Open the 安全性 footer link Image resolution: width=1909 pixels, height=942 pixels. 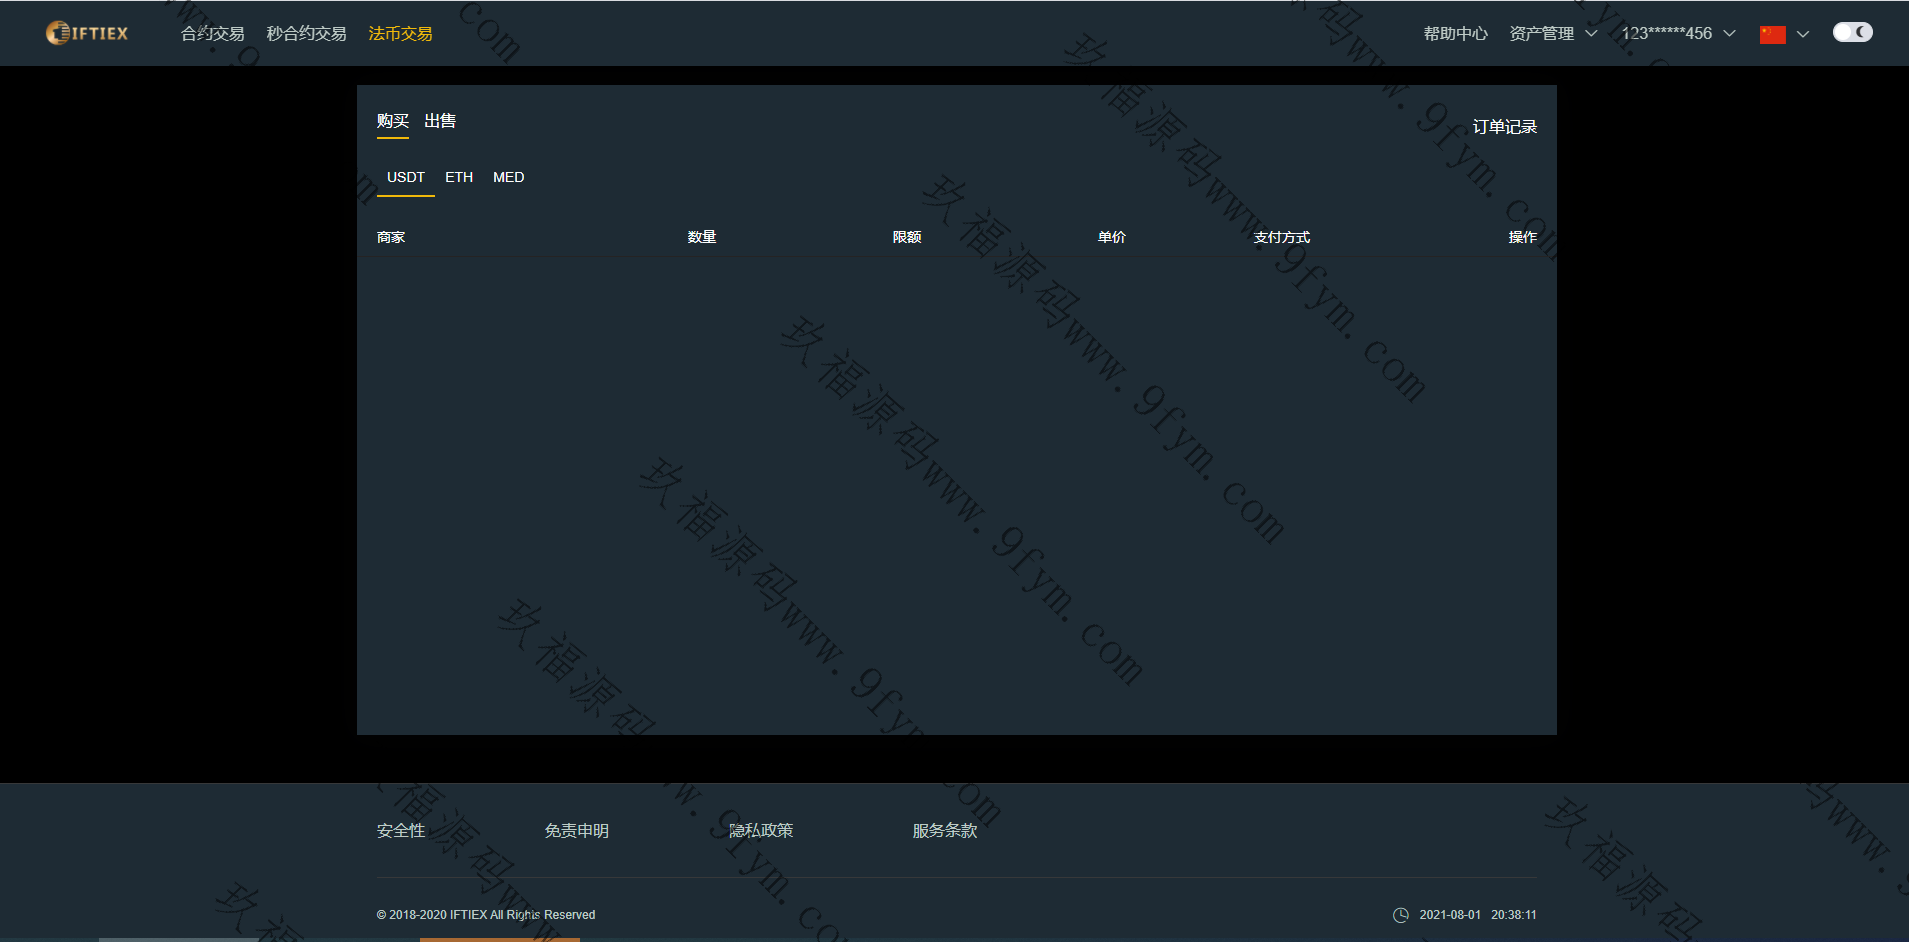pos(401,831)
